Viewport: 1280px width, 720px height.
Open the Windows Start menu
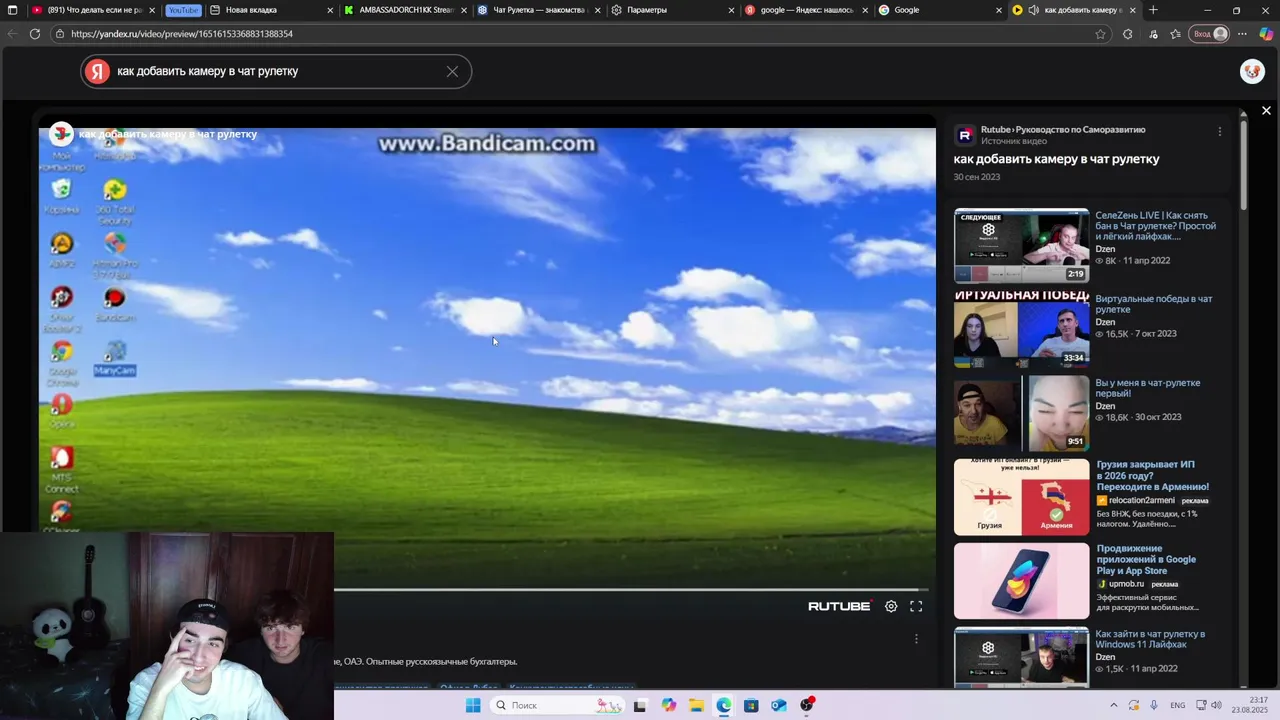click(x=473, y=705)
